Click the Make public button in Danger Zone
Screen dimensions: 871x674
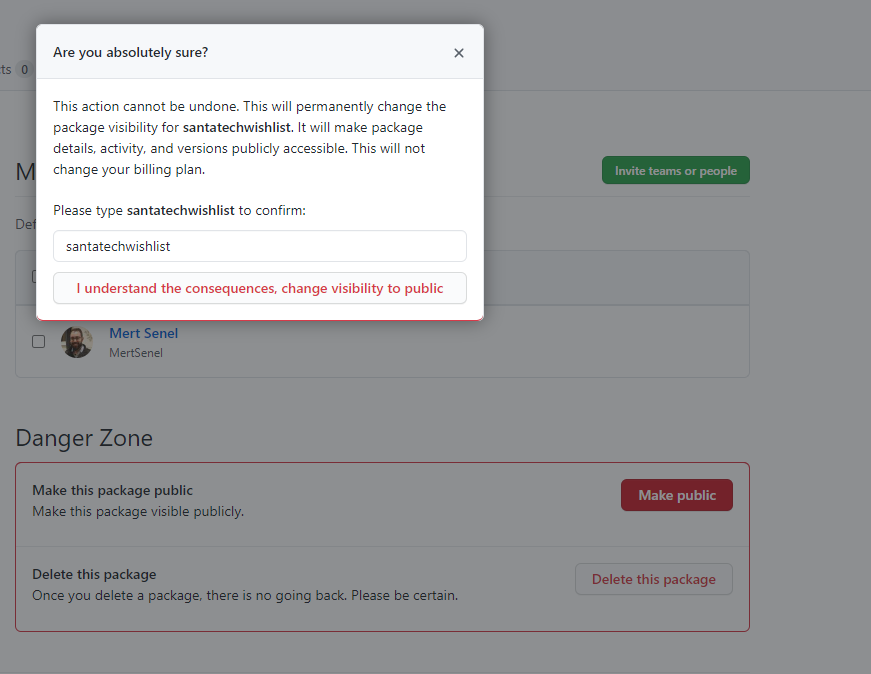pos(677,495)
